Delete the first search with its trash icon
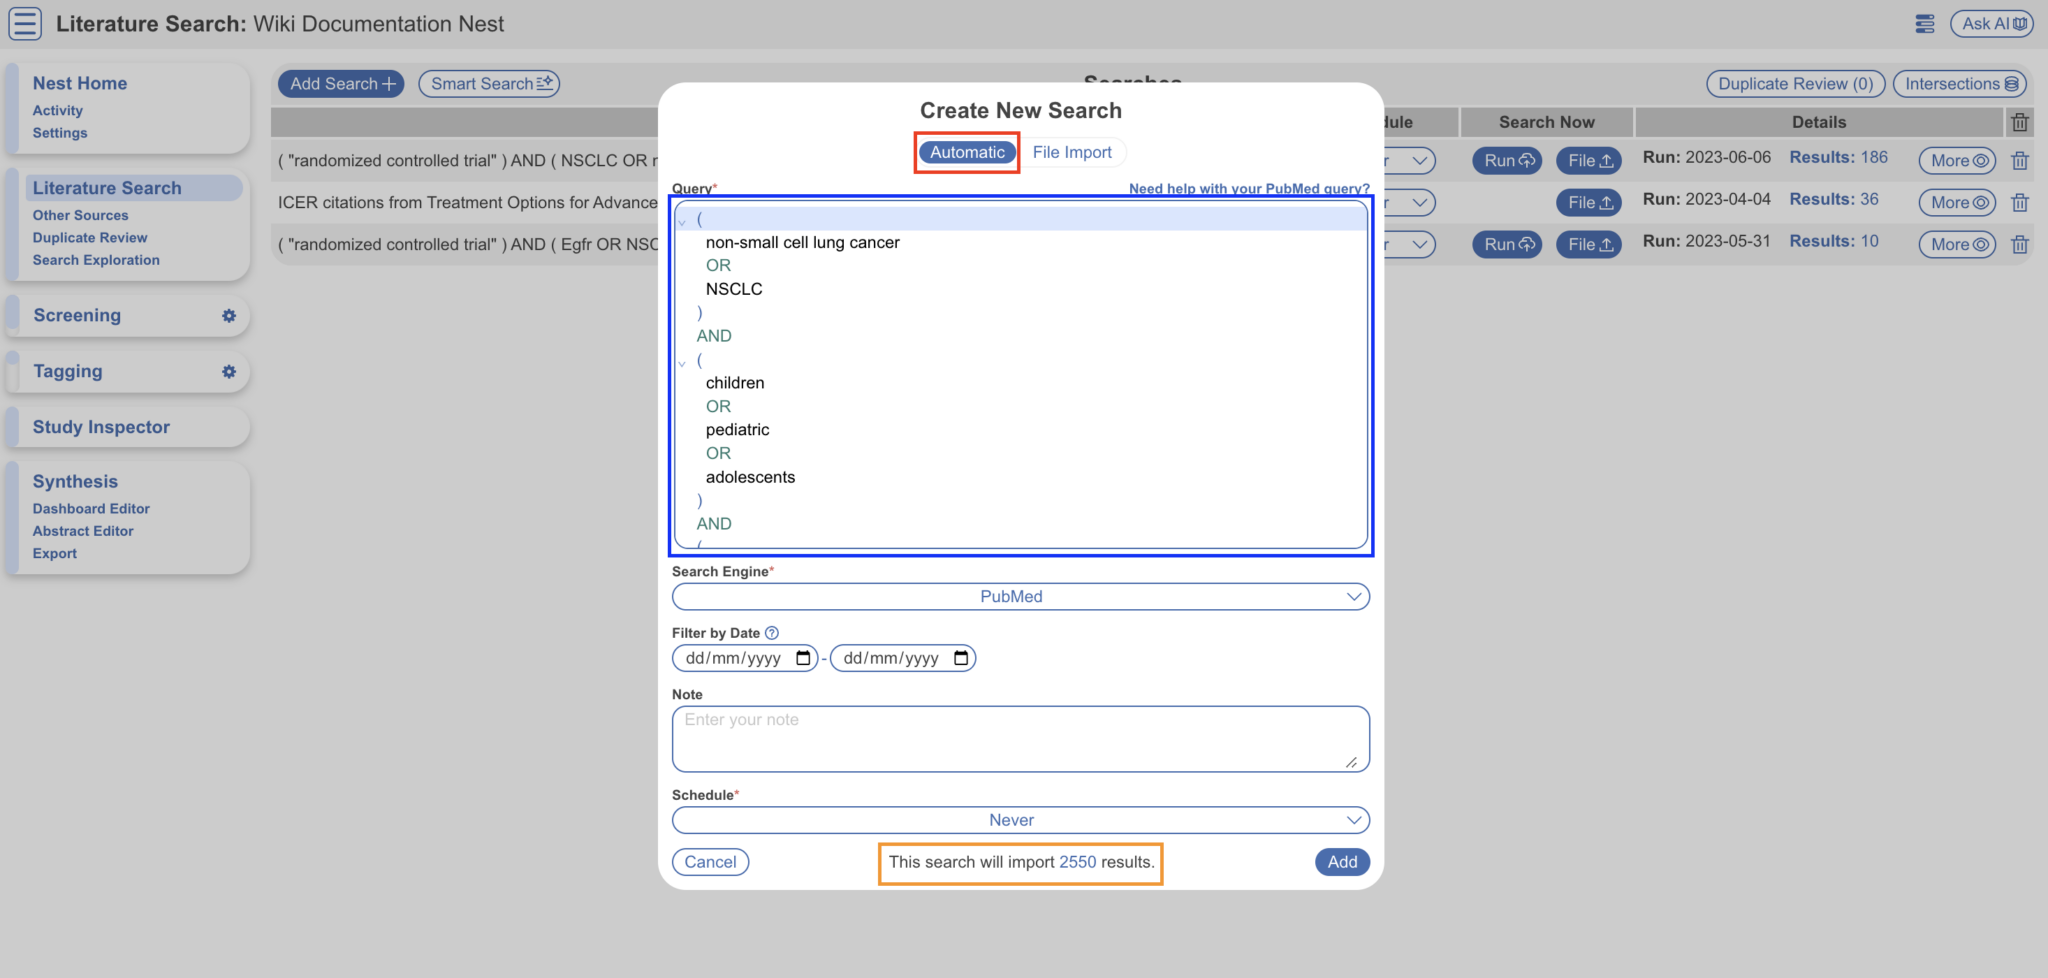 [2020, 160]
